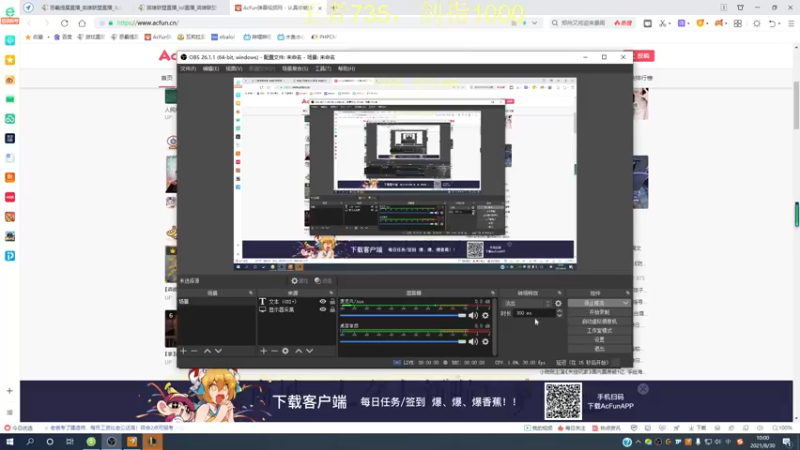
Task: Move the source down in the sources list
Action: click(x=310, y=351)
